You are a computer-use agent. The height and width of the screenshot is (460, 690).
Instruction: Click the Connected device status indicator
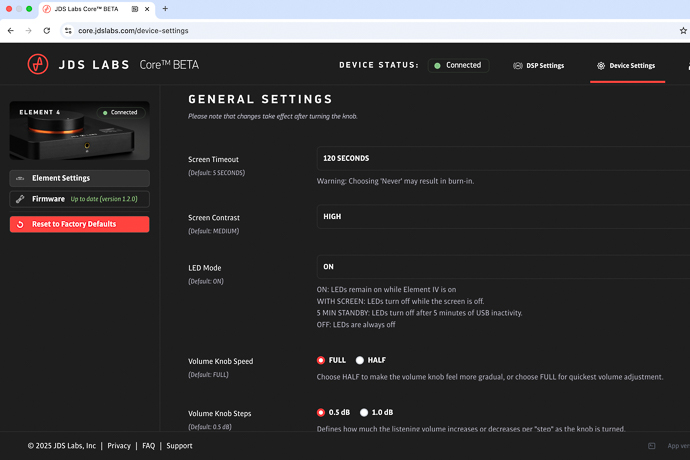pyautogui.click(x=458, y=65)
